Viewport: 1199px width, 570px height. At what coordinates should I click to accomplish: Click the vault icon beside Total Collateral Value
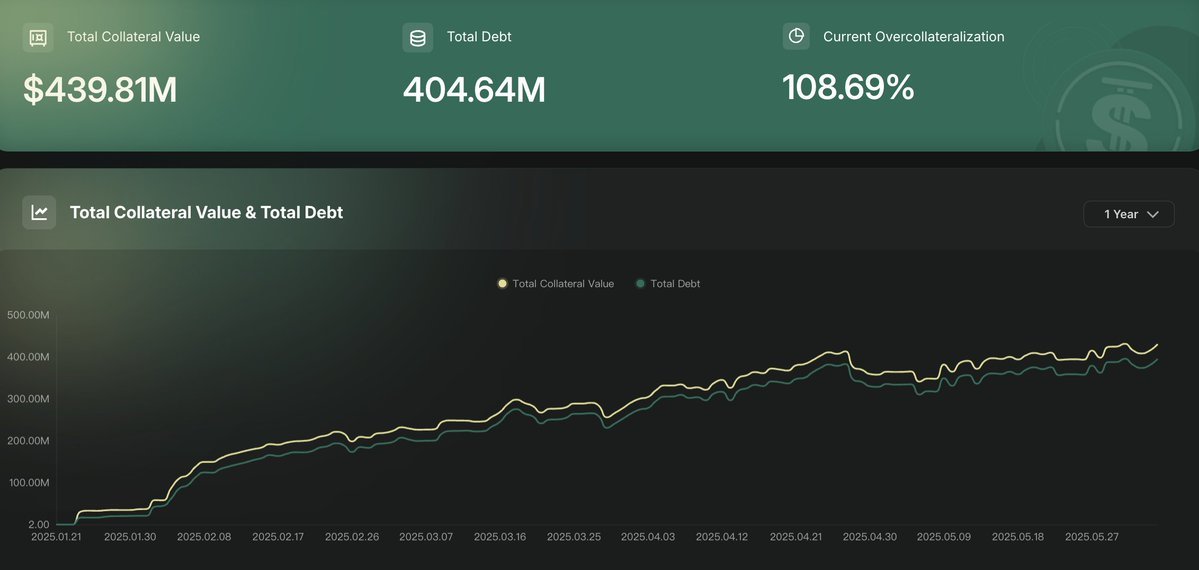38,37
